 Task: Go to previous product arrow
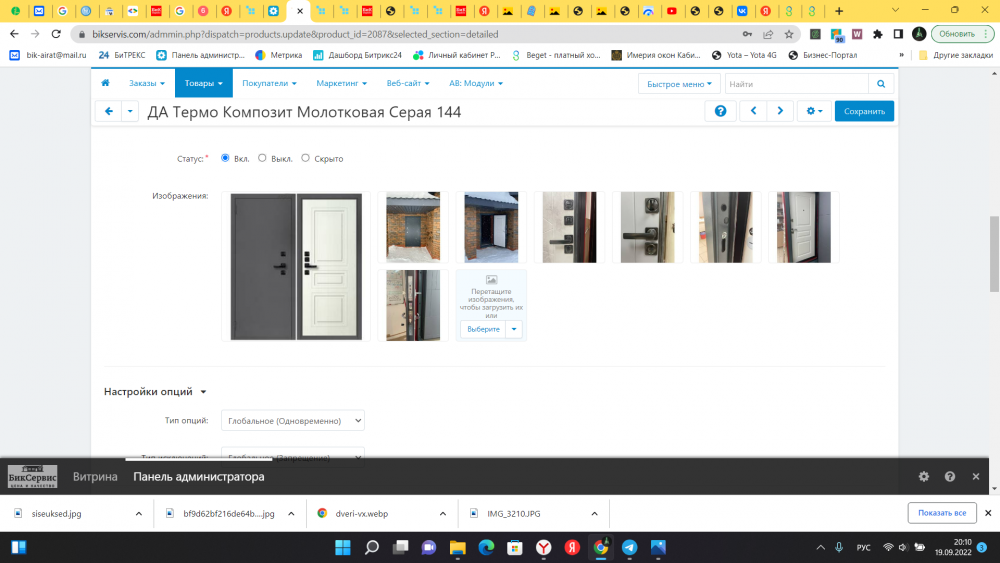pos(753,111)
